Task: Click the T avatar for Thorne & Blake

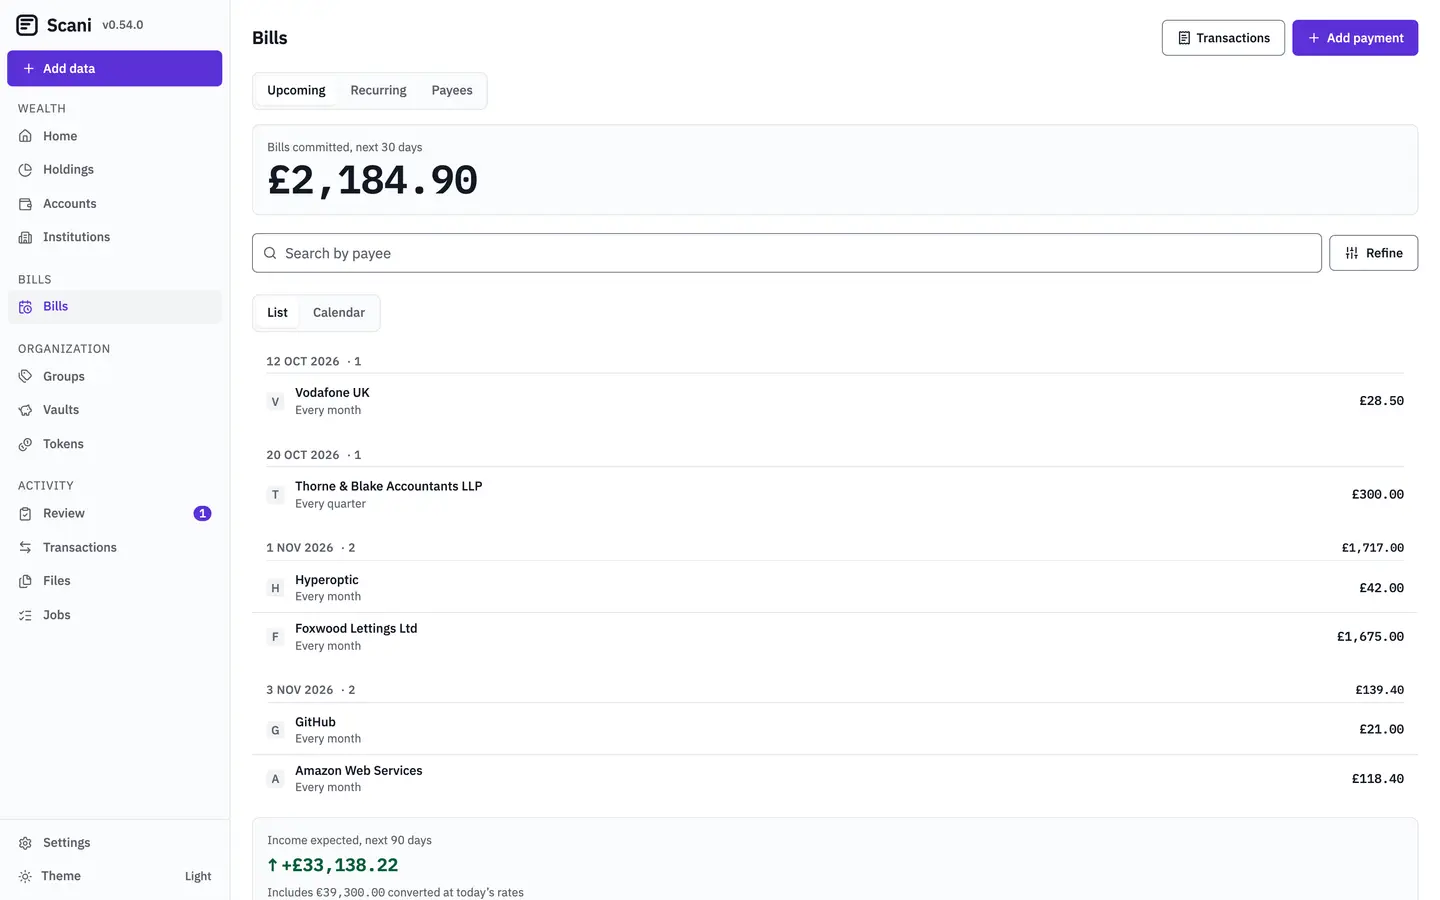Action: [275, 495]
